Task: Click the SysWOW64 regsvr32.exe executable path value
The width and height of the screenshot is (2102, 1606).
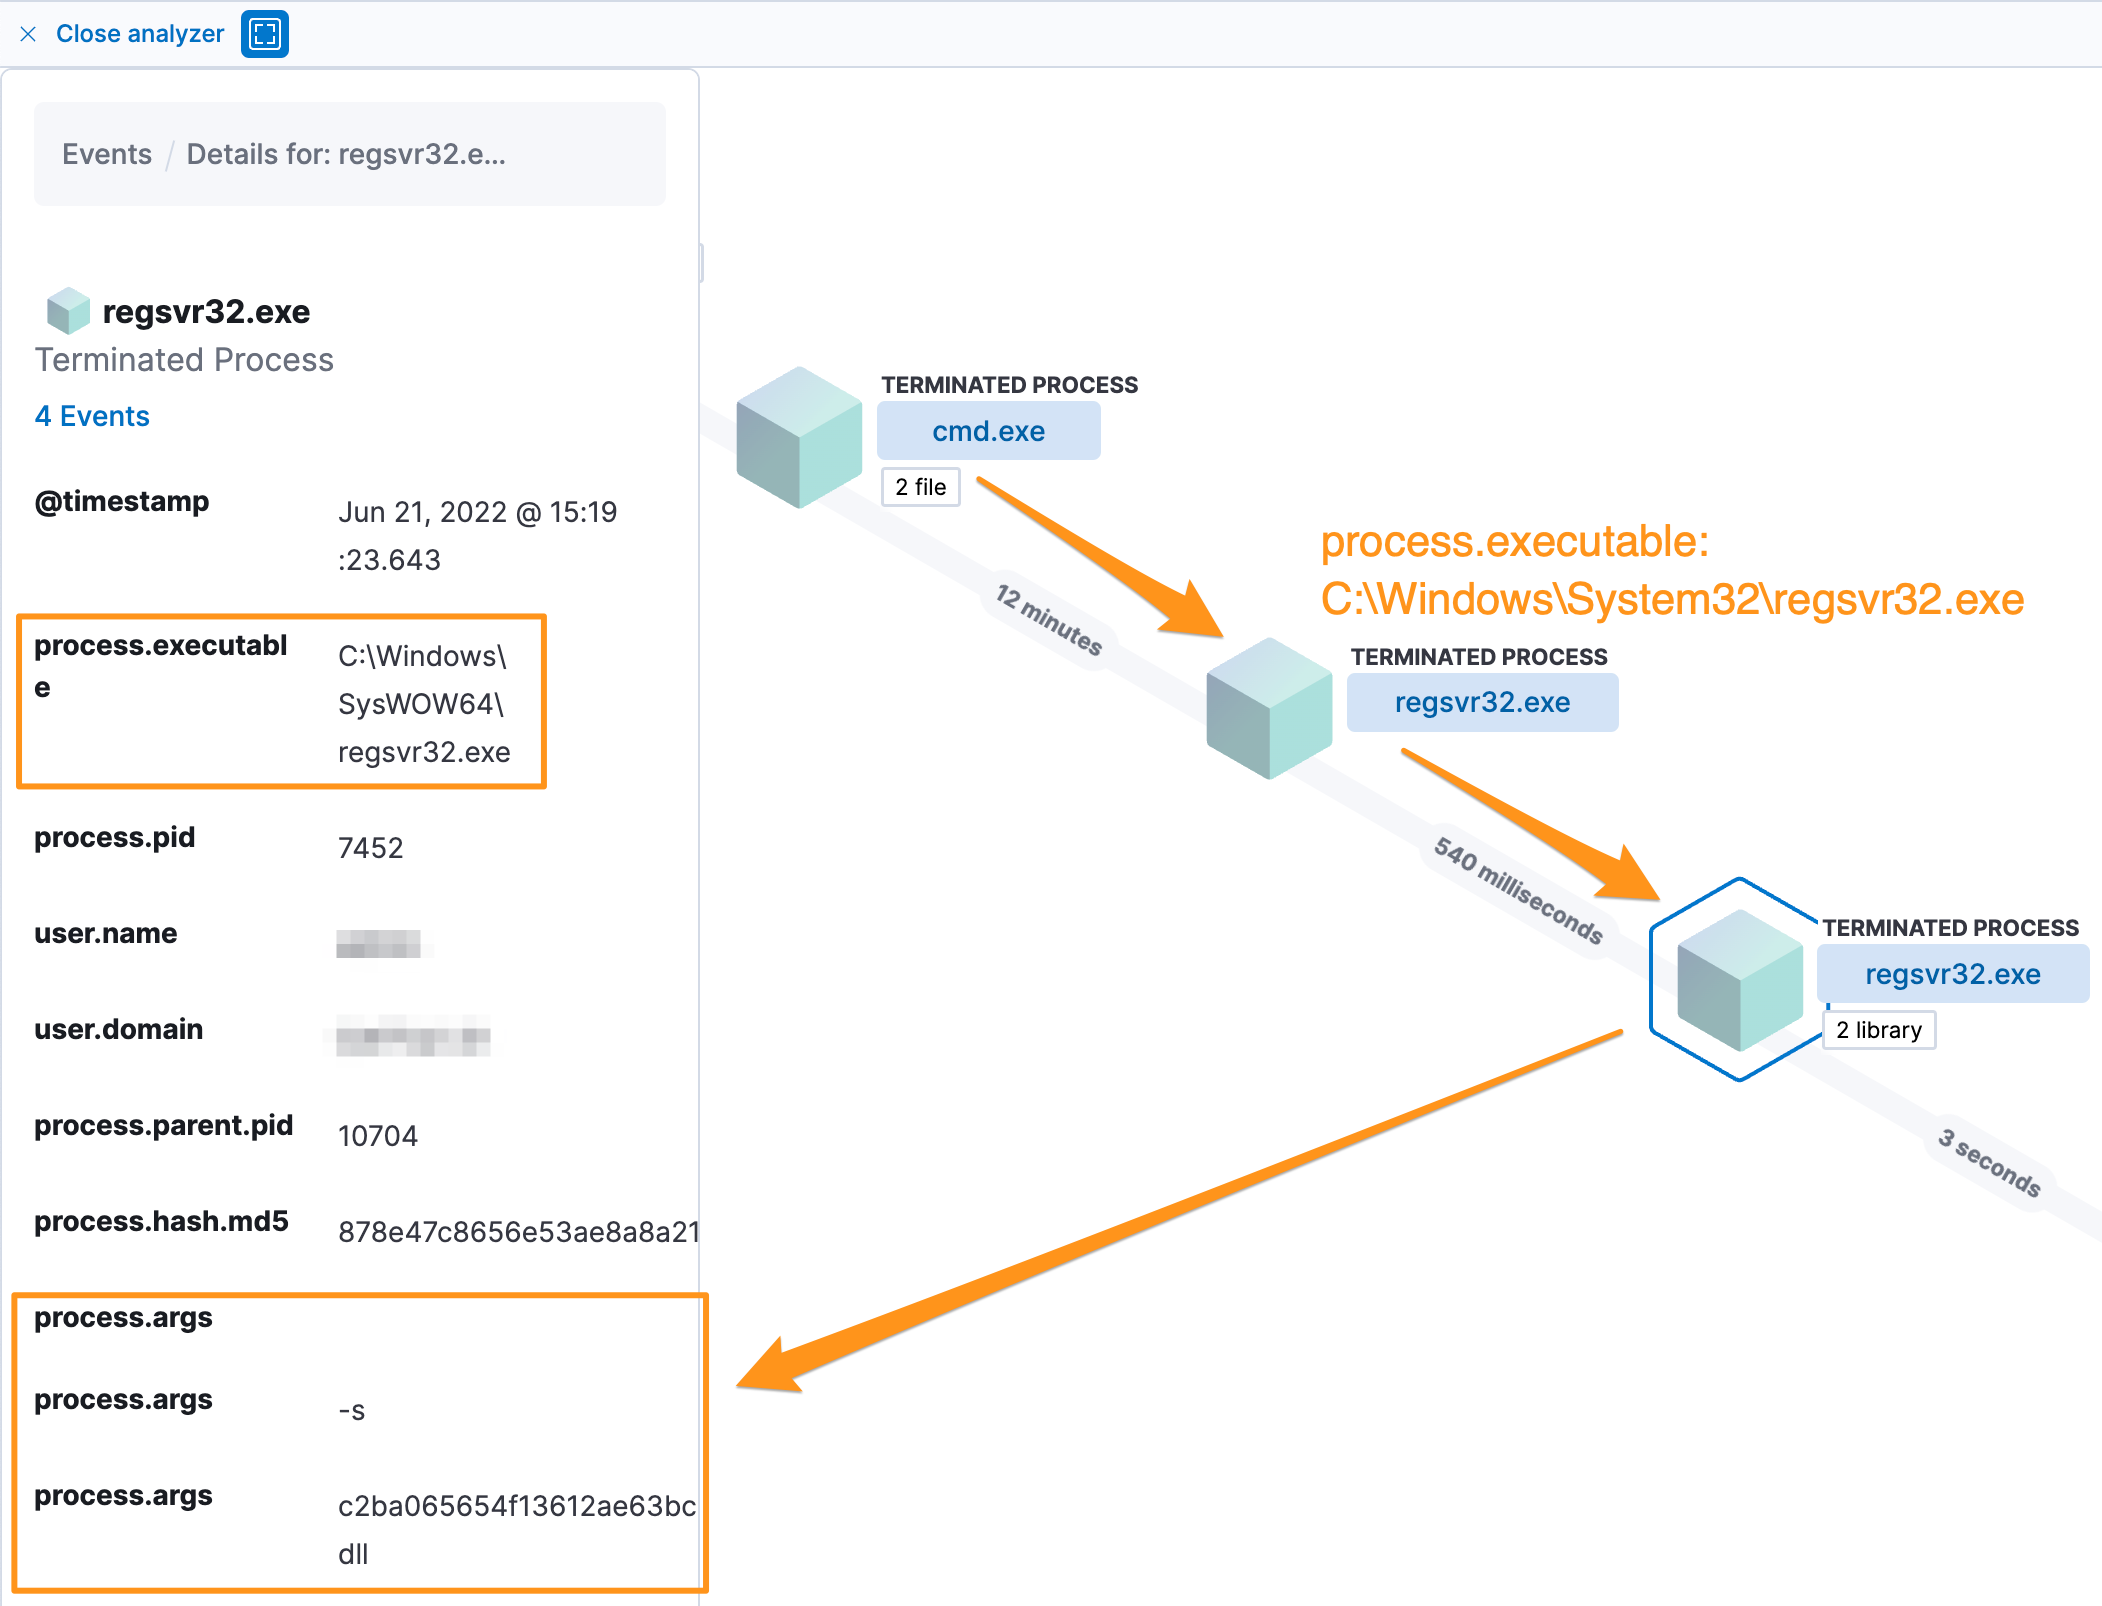Action: point(424,704)
